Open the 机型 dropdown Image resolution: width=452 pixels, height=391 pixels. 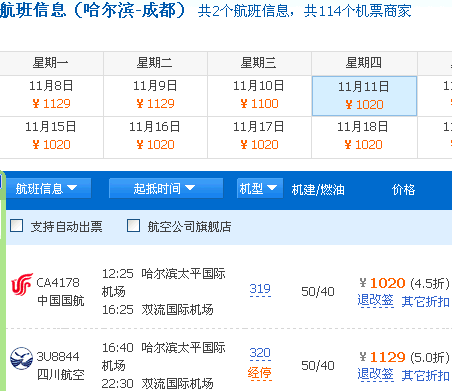coord(260,188)
